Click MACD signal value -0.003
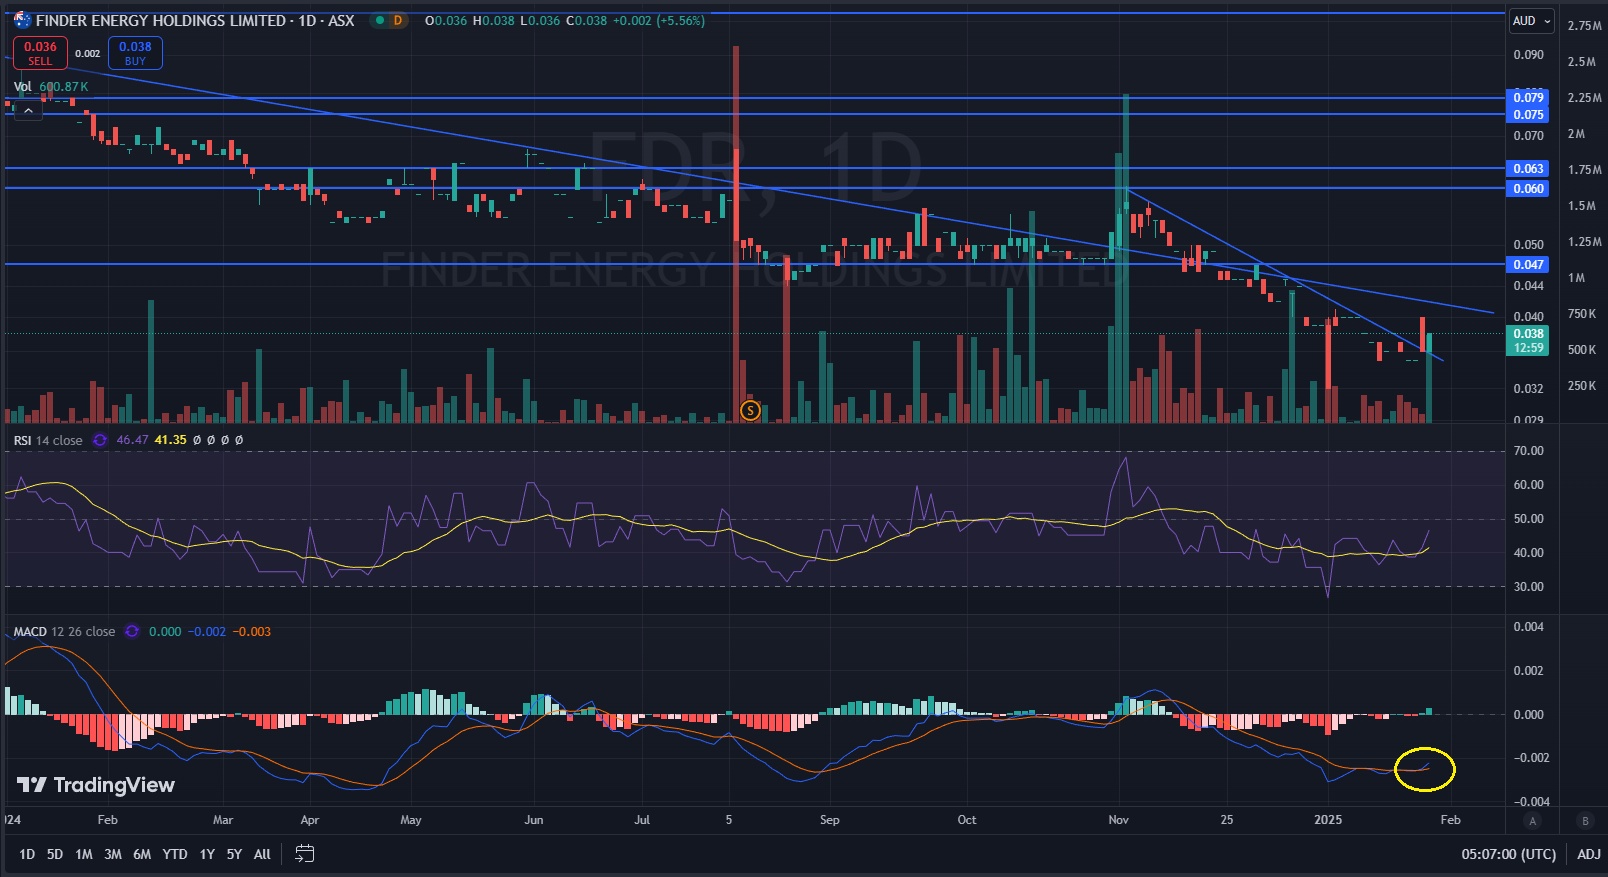This screenshot has width=1608, height=877. coord(252,632)
